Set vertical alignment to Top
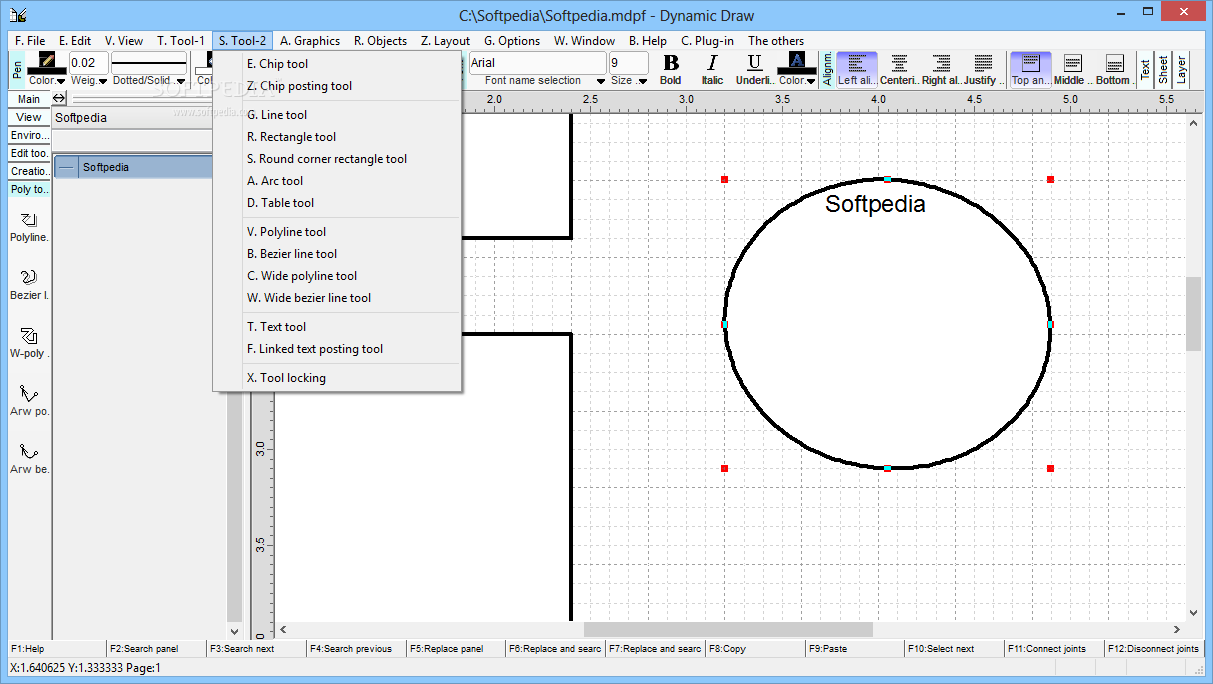Viewport: 1213px width, 684px height. click(x=1030, y=68)
